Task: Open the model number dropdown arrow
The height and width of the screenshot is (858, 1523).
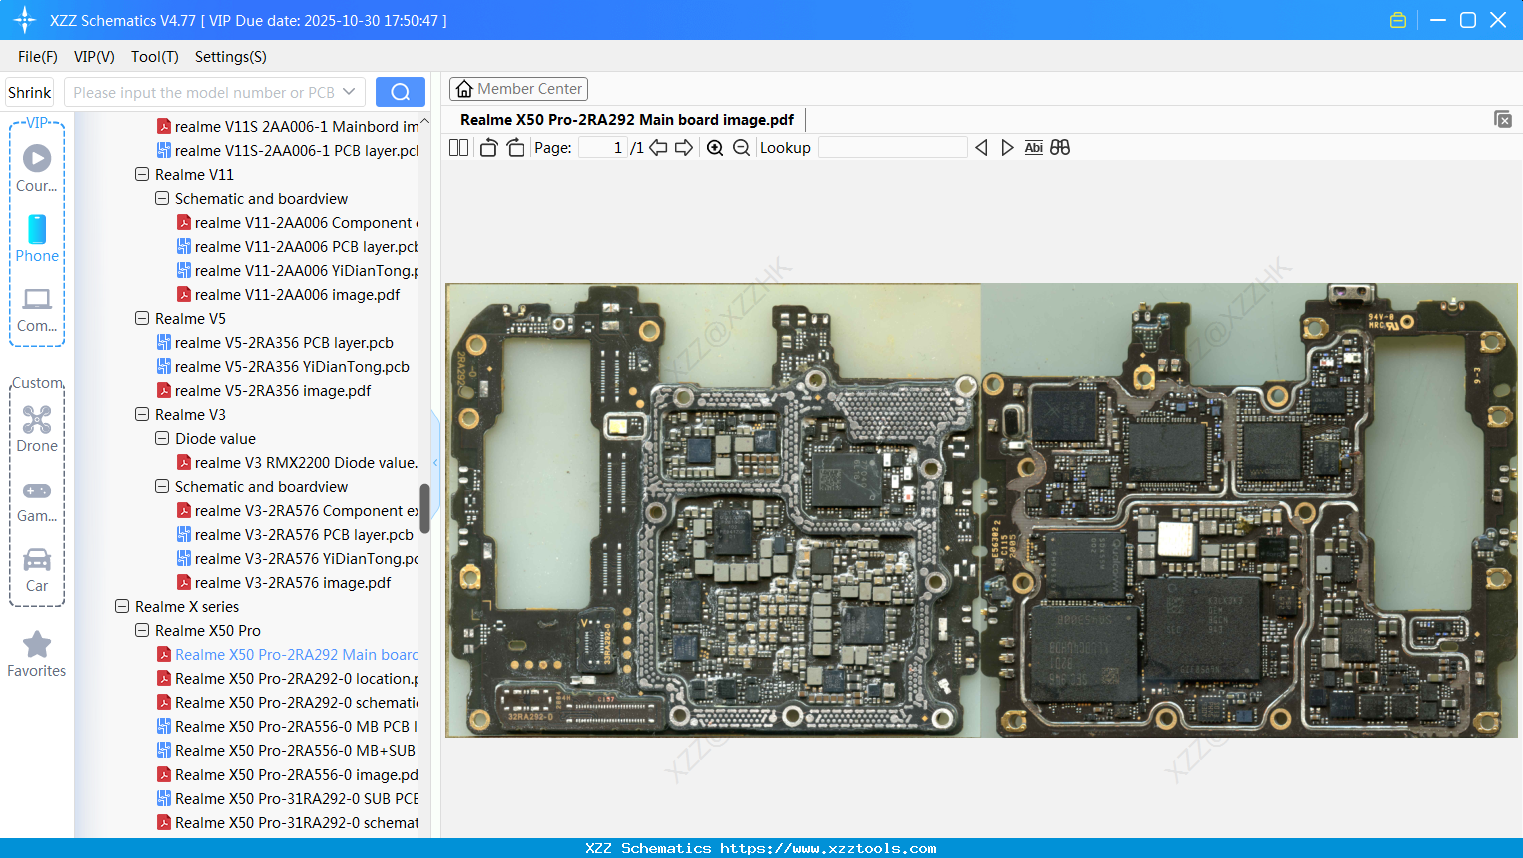Action: [349, 92]
